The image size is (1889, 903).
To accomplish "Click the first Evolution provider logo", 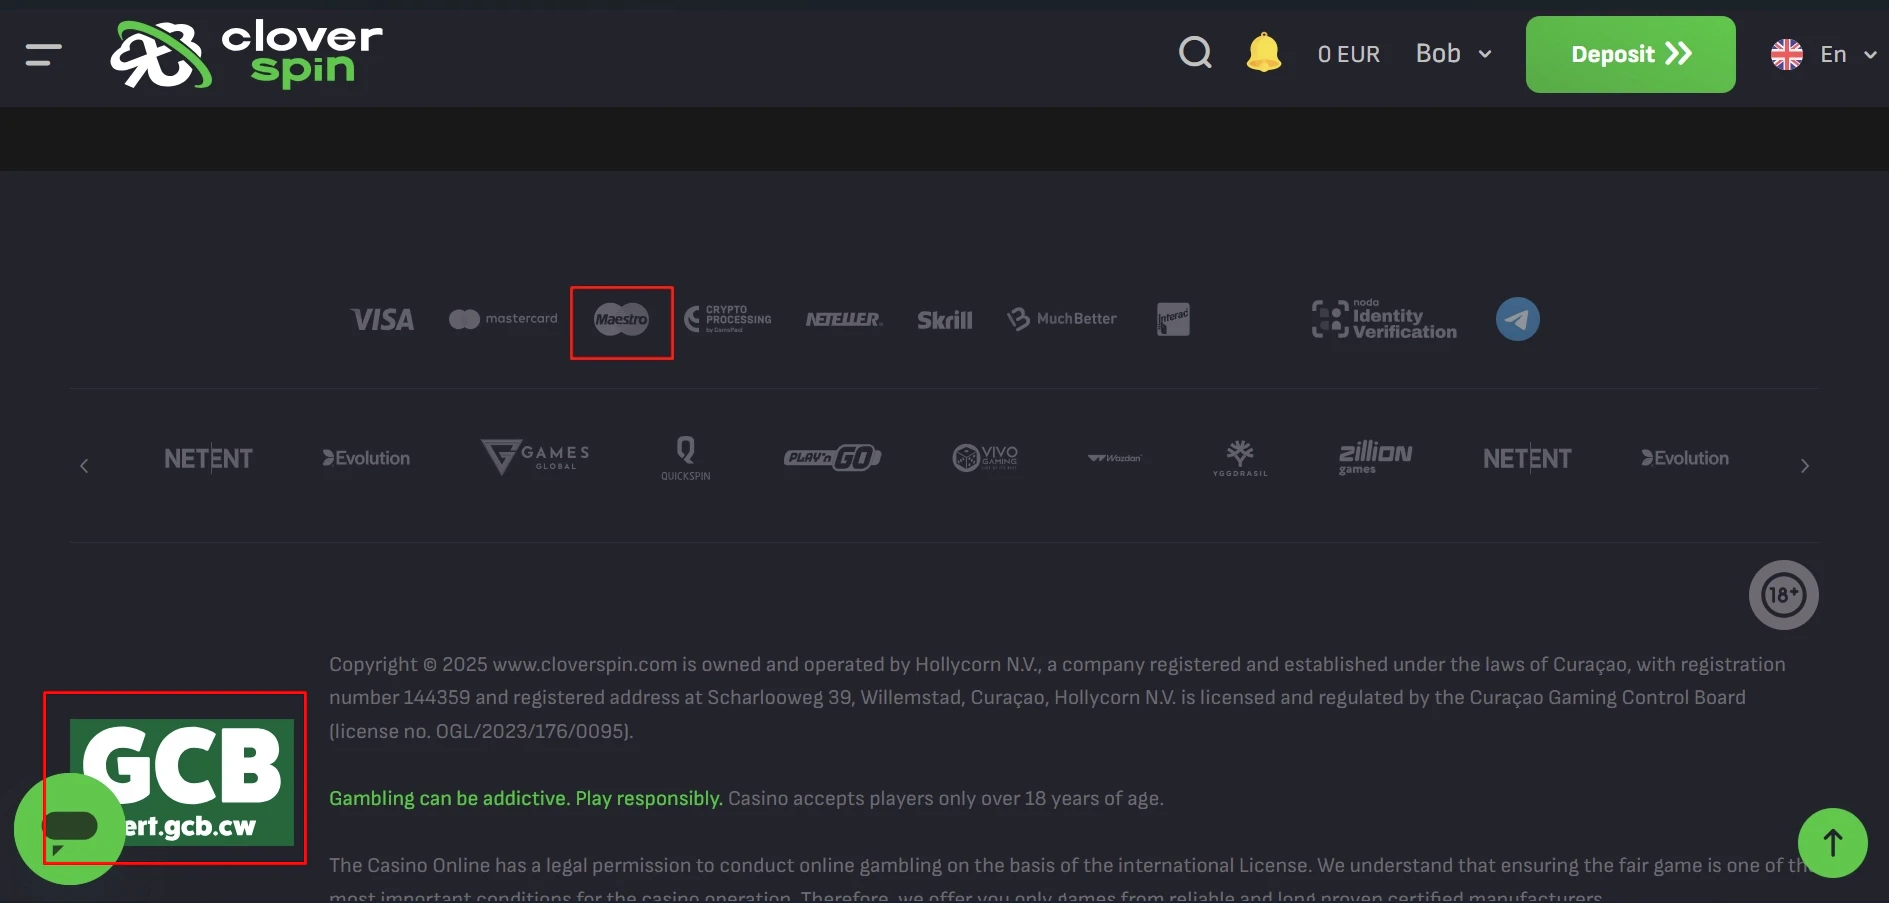I will (x=366, y=458).
